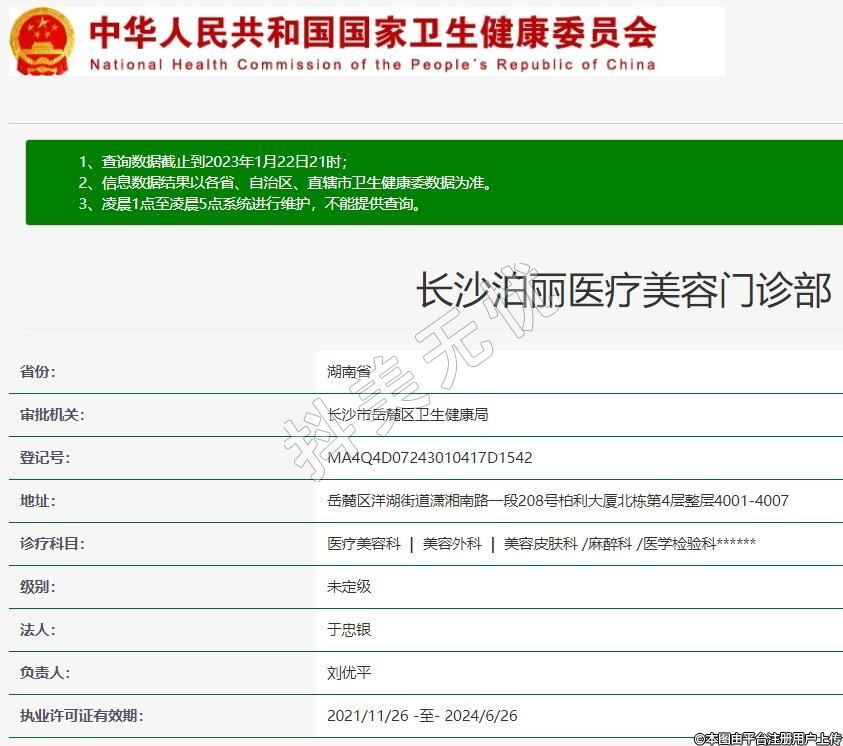The image size is (843, 746).
Task: Click the 本图由平台注册用户上传 copyright watermark
Action: pyautogui.click(x=768, y=738)
